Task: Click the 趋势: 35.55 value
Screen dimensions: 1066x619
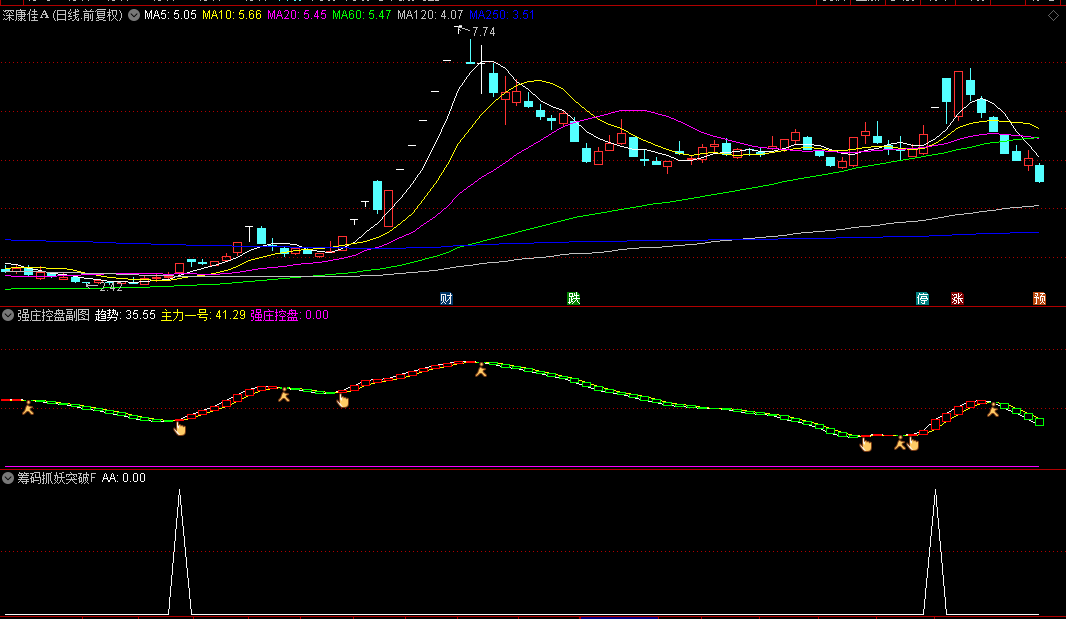Action: tap(125, 315)
